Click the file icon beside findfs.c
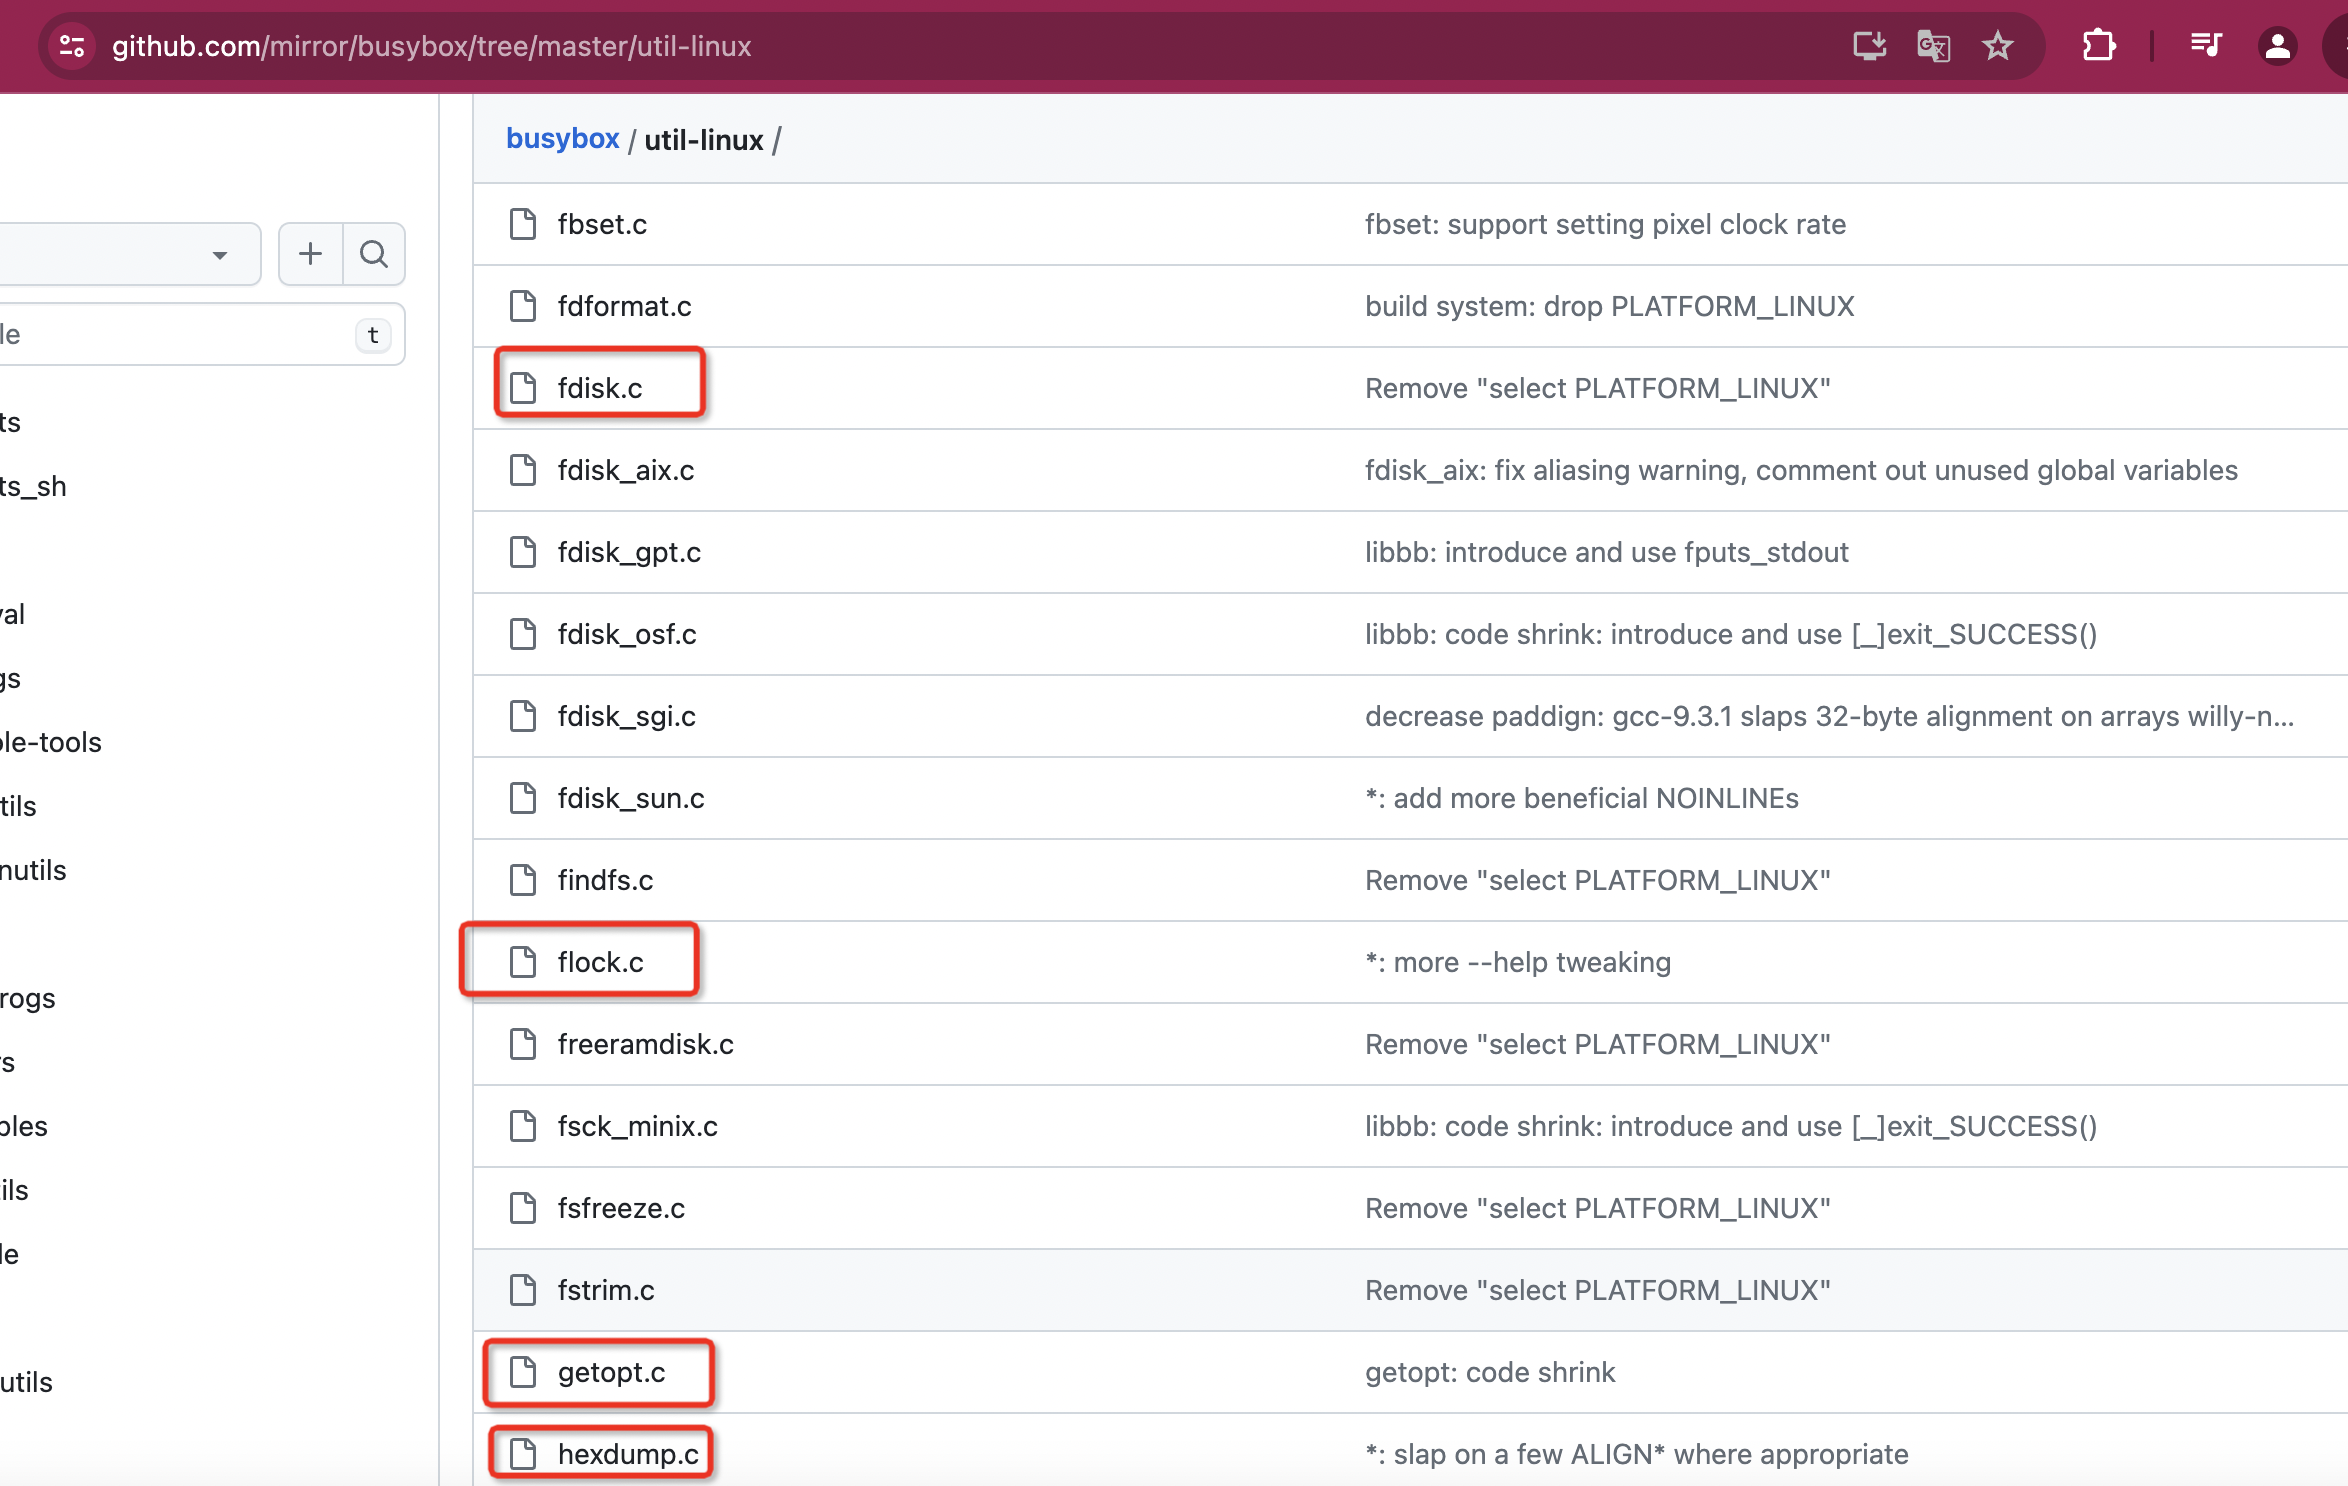Viewport: 2348px width, 1486px height. click(523, 880)
